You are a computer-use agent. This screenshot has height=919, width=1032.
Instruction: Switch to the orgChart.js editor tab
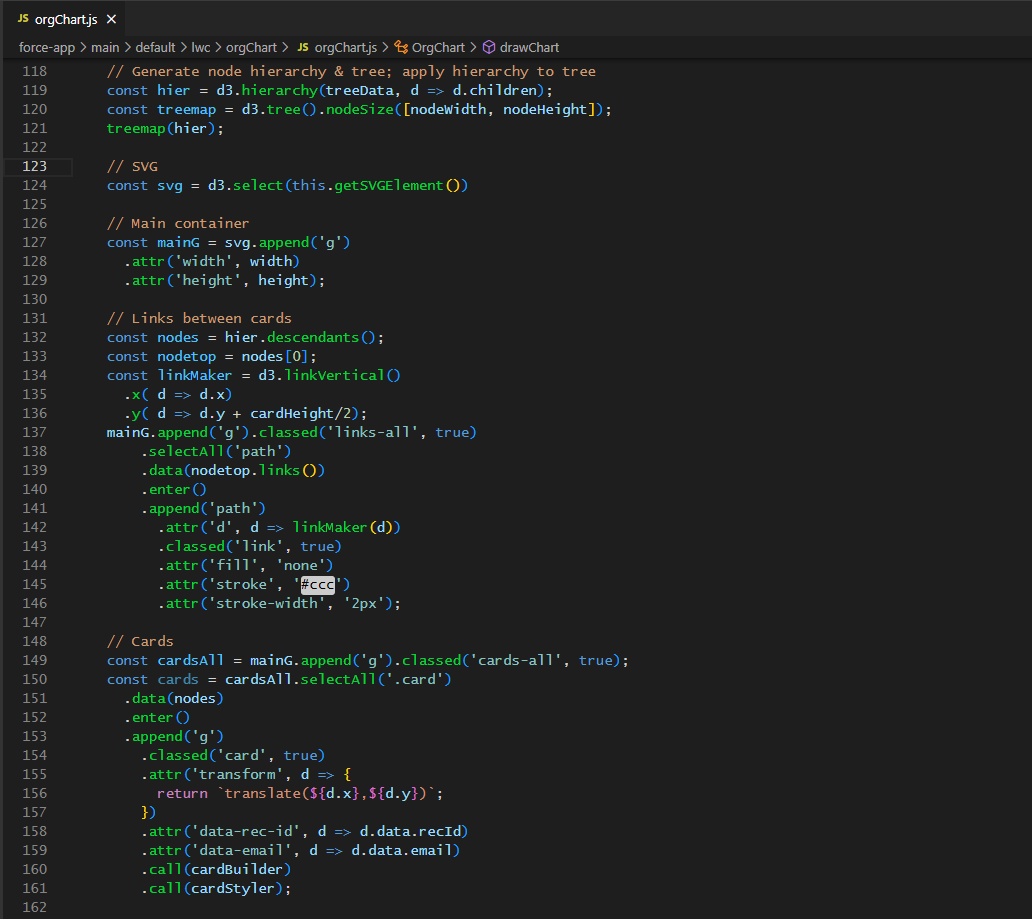tap(68, 18)
